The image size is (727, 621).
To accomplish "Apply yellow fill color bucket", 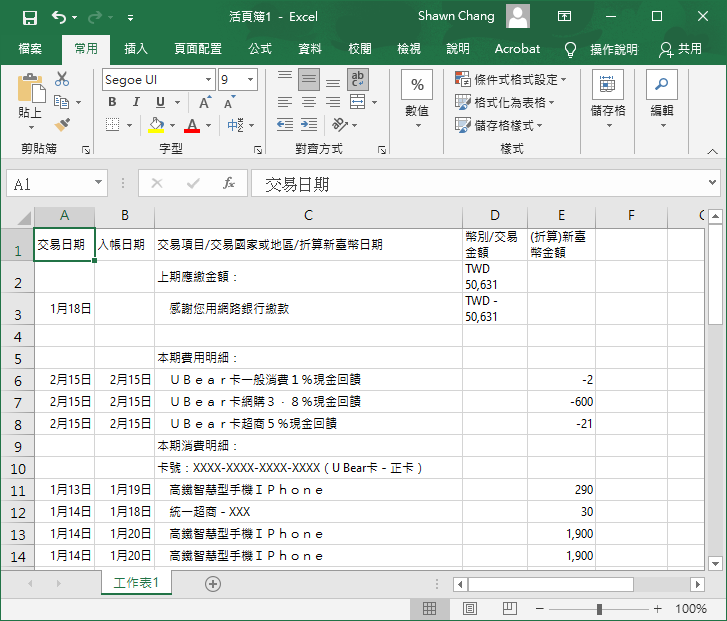I will pos(156,125).
